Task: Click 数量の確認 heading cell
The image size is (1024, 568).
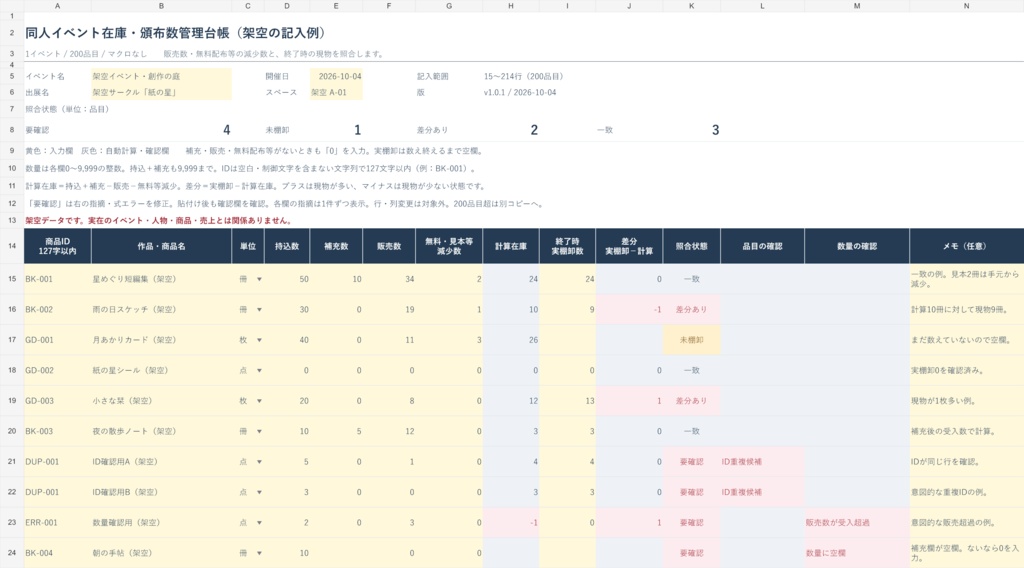Action: pos(857,246)
